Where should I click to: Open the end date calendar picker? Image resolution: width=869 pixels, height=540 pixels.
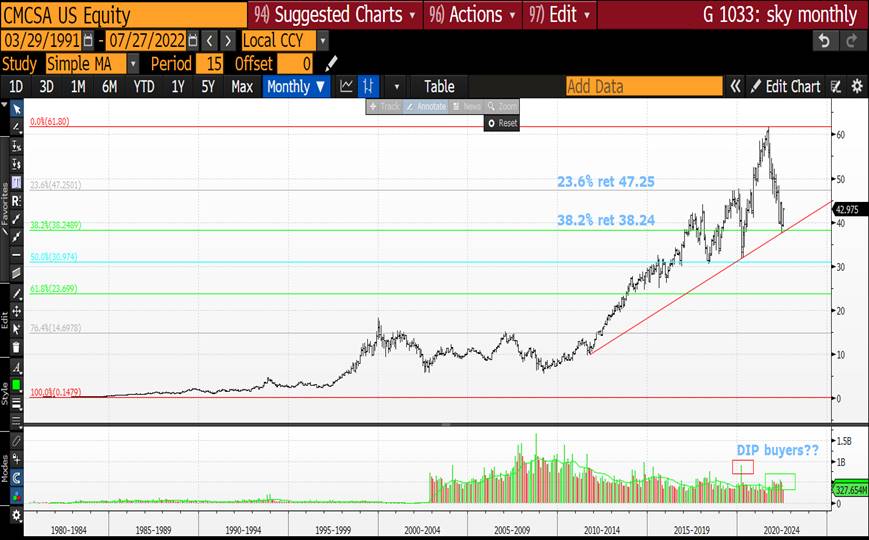coord(192,40)
